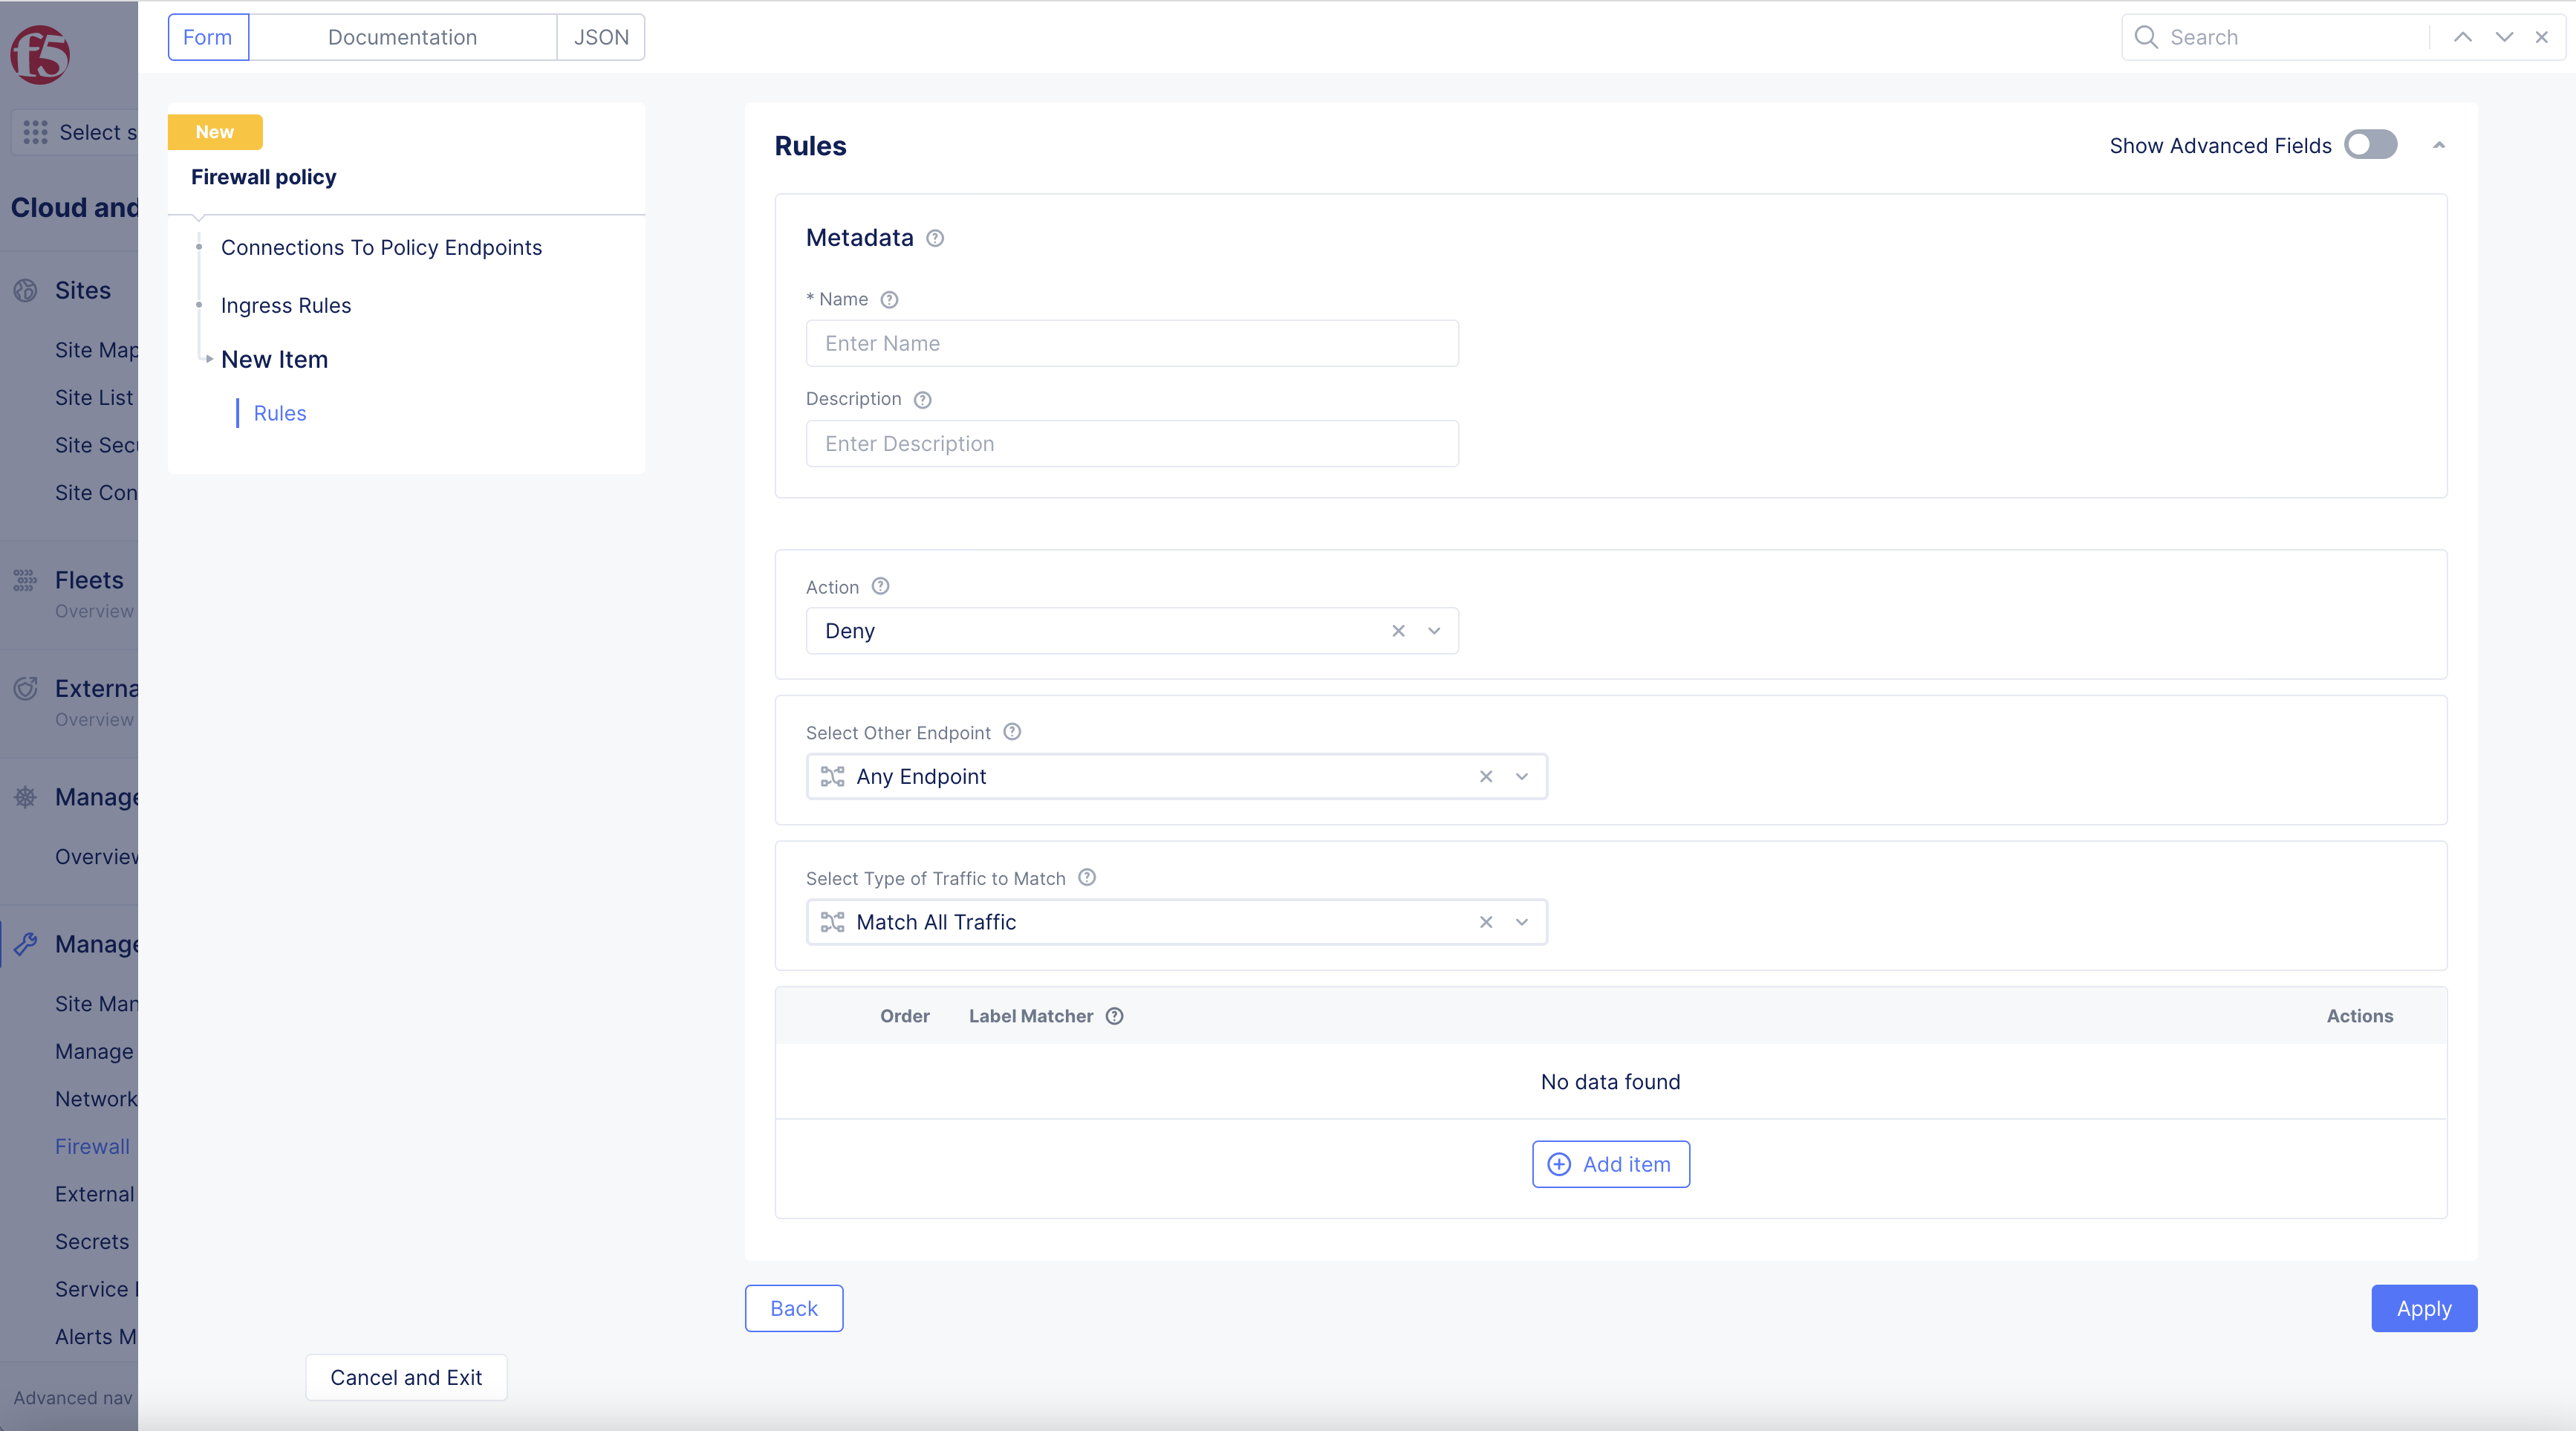Click the F5 logo icon
This screenshot has height=1431, width=2576.
[x=40, y=54]
